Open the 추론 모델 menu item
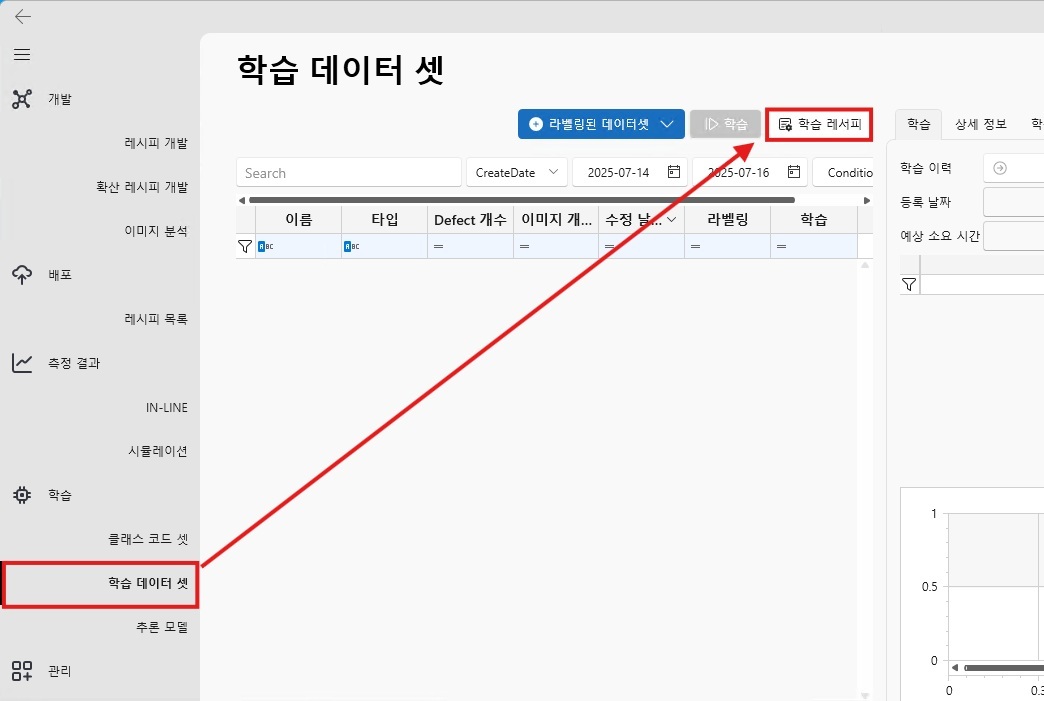Image resolution: width=1044 pixels, height=701 pixels. [x=161, y=627]
